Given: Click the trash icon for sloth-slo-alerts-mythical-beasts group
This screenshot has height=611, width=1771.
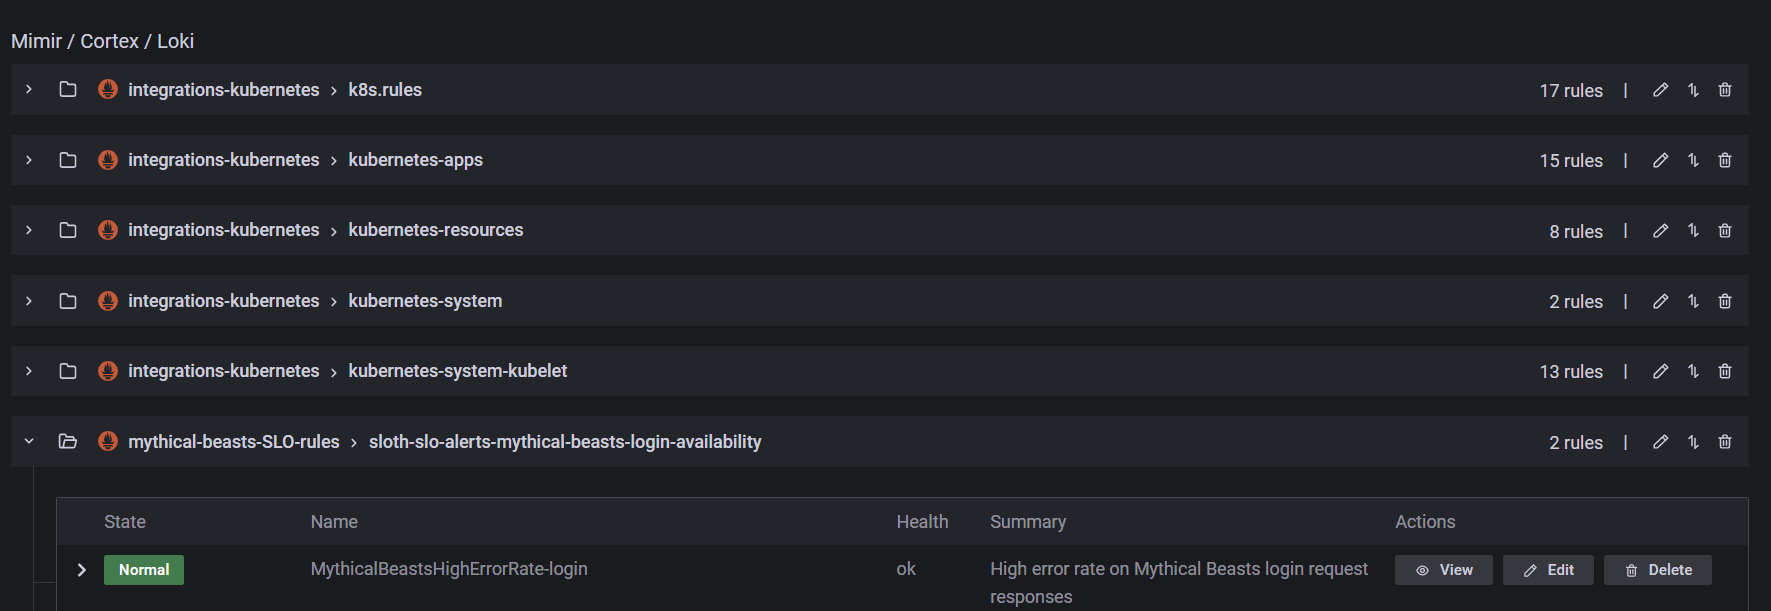Looking at the screenshot, I should pos(1725,442).
